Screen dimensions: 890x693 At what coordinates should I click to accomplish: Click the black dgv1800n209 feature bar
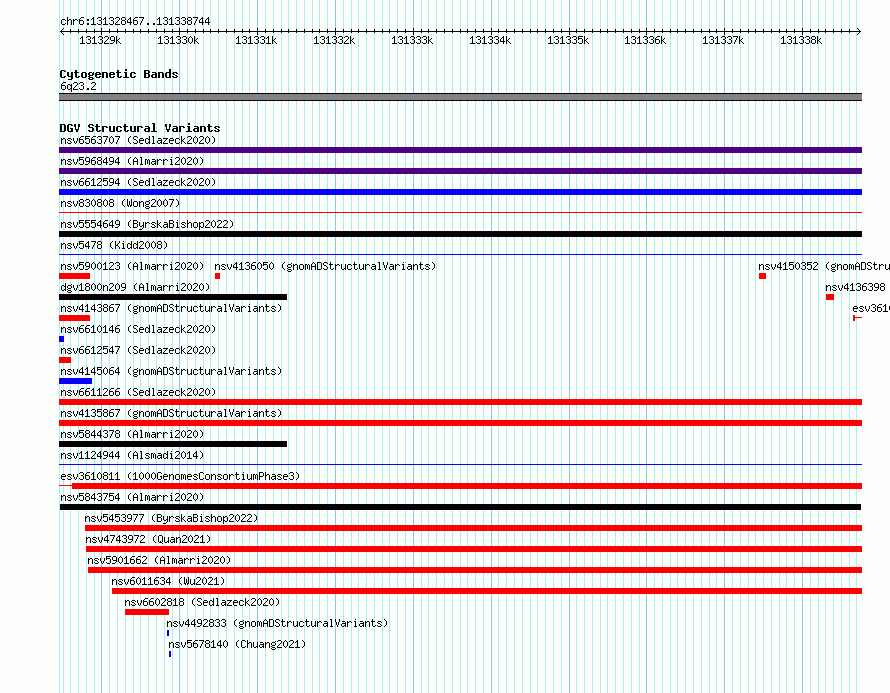point(173,297)
